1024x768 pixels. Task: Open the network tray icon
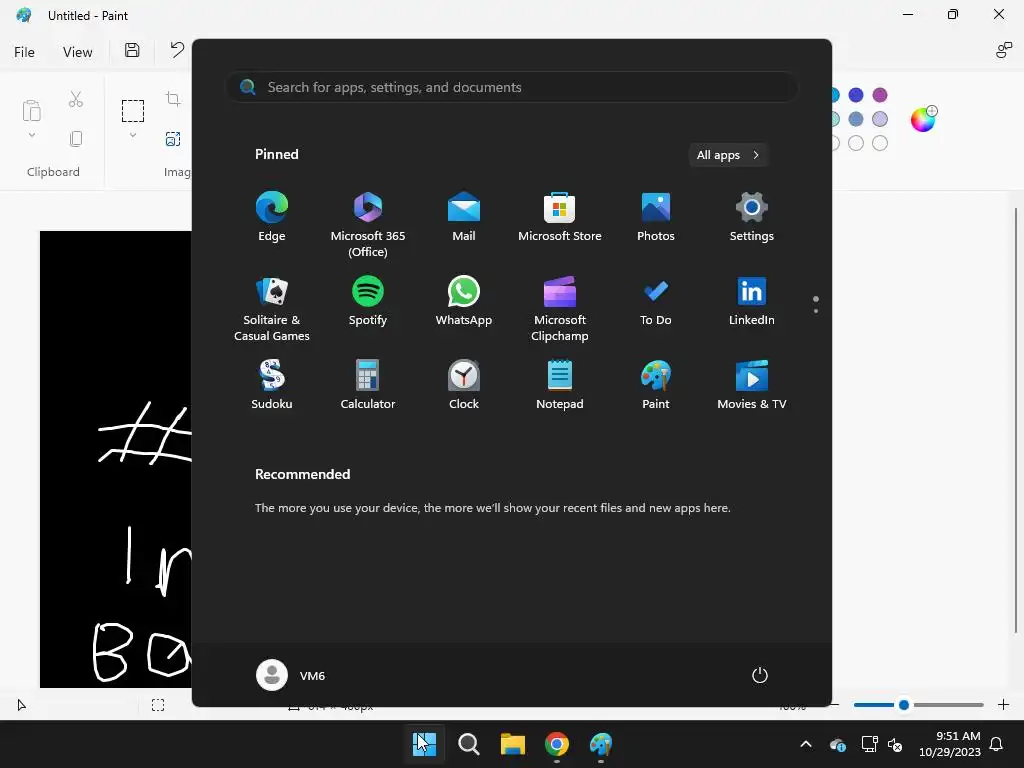[869, 744]
